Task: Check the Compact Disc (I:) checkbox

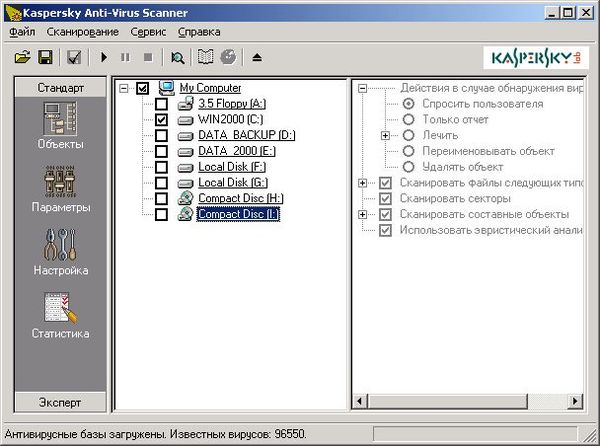Action: [x=161, y=214]
